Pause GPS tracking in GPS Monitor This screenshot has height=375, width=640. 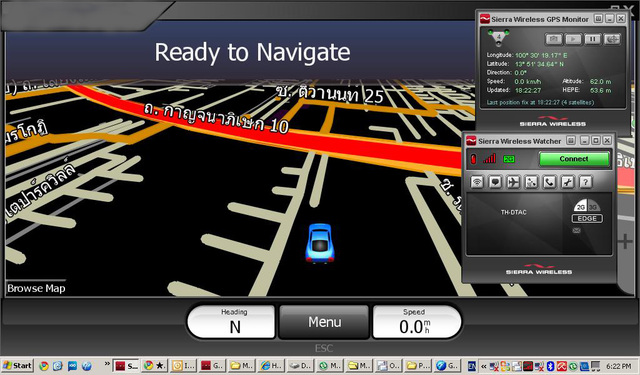click(x=592, y=39)
